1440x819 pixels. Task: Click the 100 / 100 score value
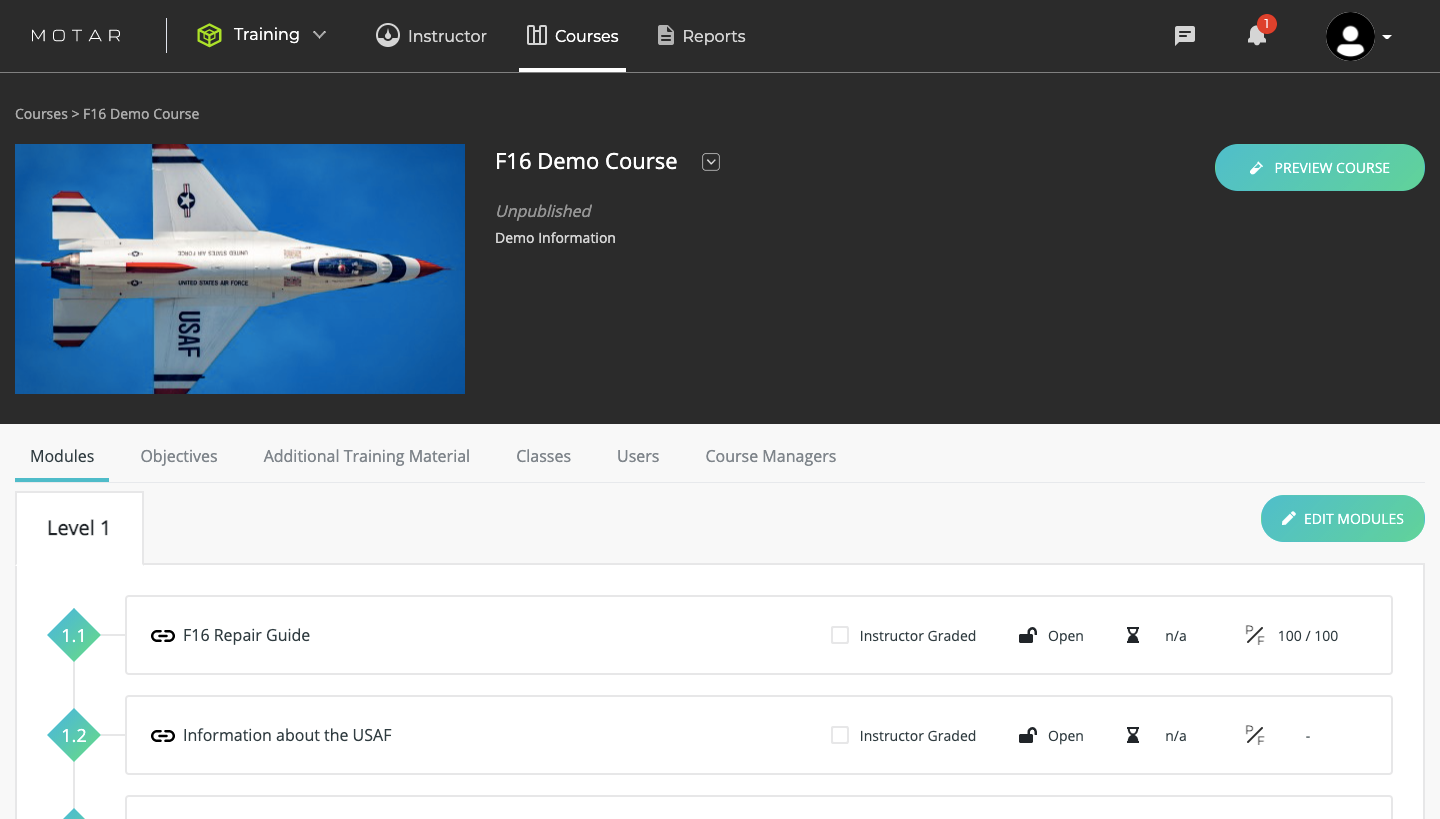(1308, 636)
